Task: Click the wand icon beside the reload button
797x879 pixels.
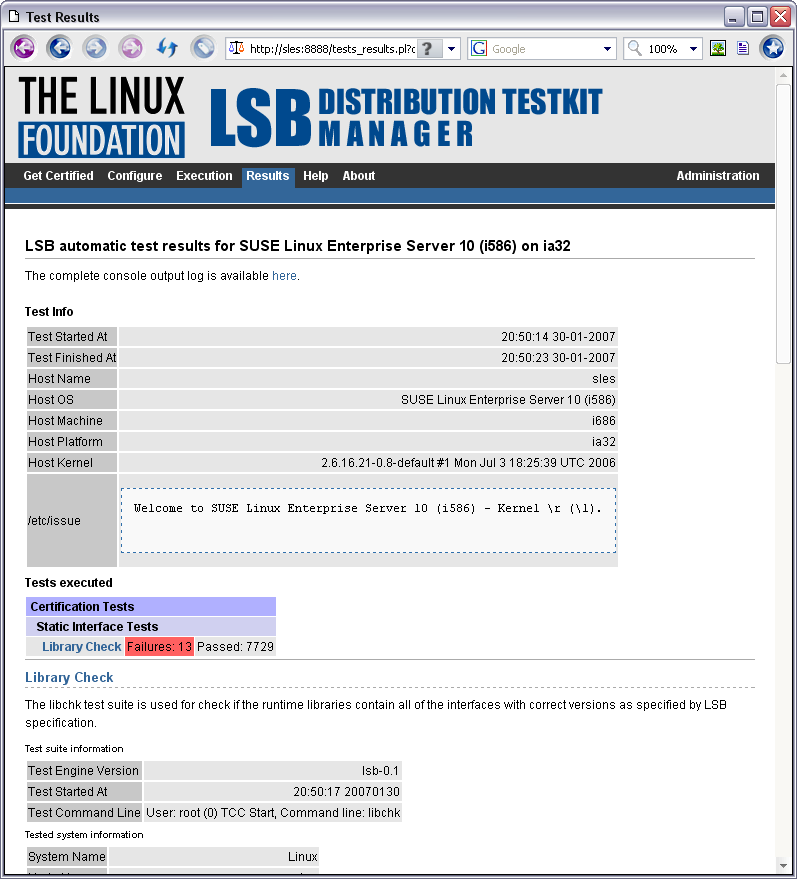Action: (x=203, y=48)
